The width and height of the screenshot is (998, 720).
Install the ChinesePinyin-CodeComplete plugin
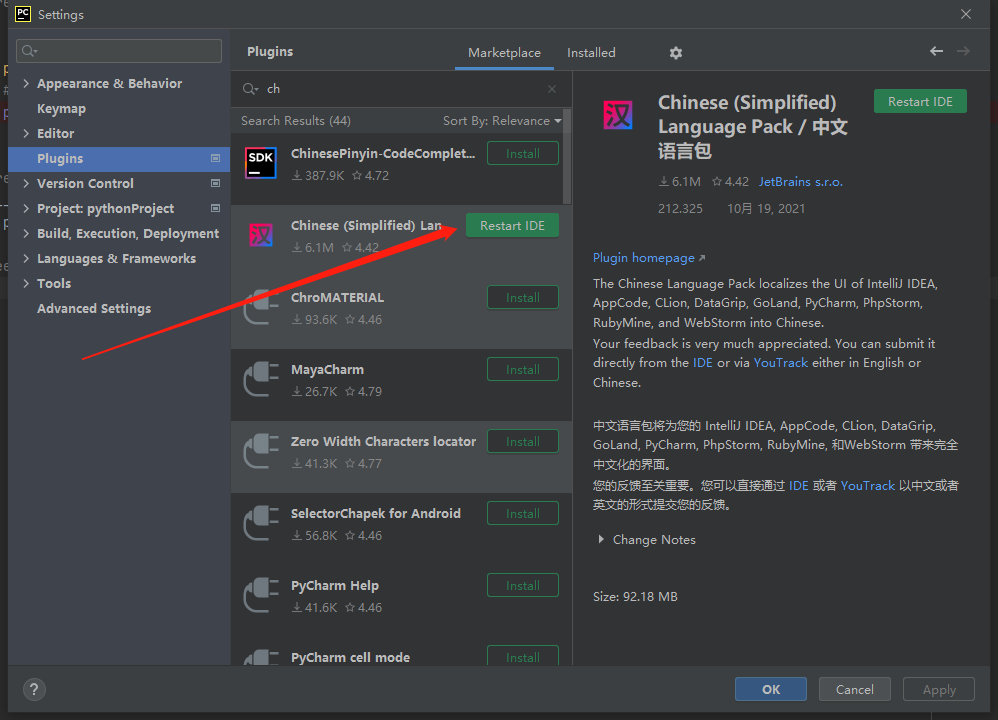click(x=523, y=153)
